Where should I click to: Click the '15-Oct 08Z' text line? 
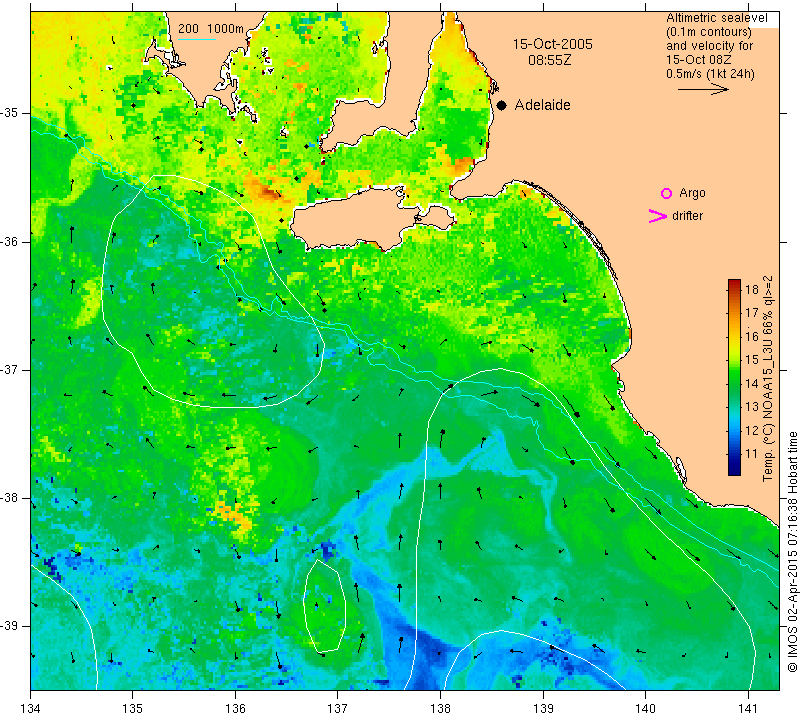point(698,60)
